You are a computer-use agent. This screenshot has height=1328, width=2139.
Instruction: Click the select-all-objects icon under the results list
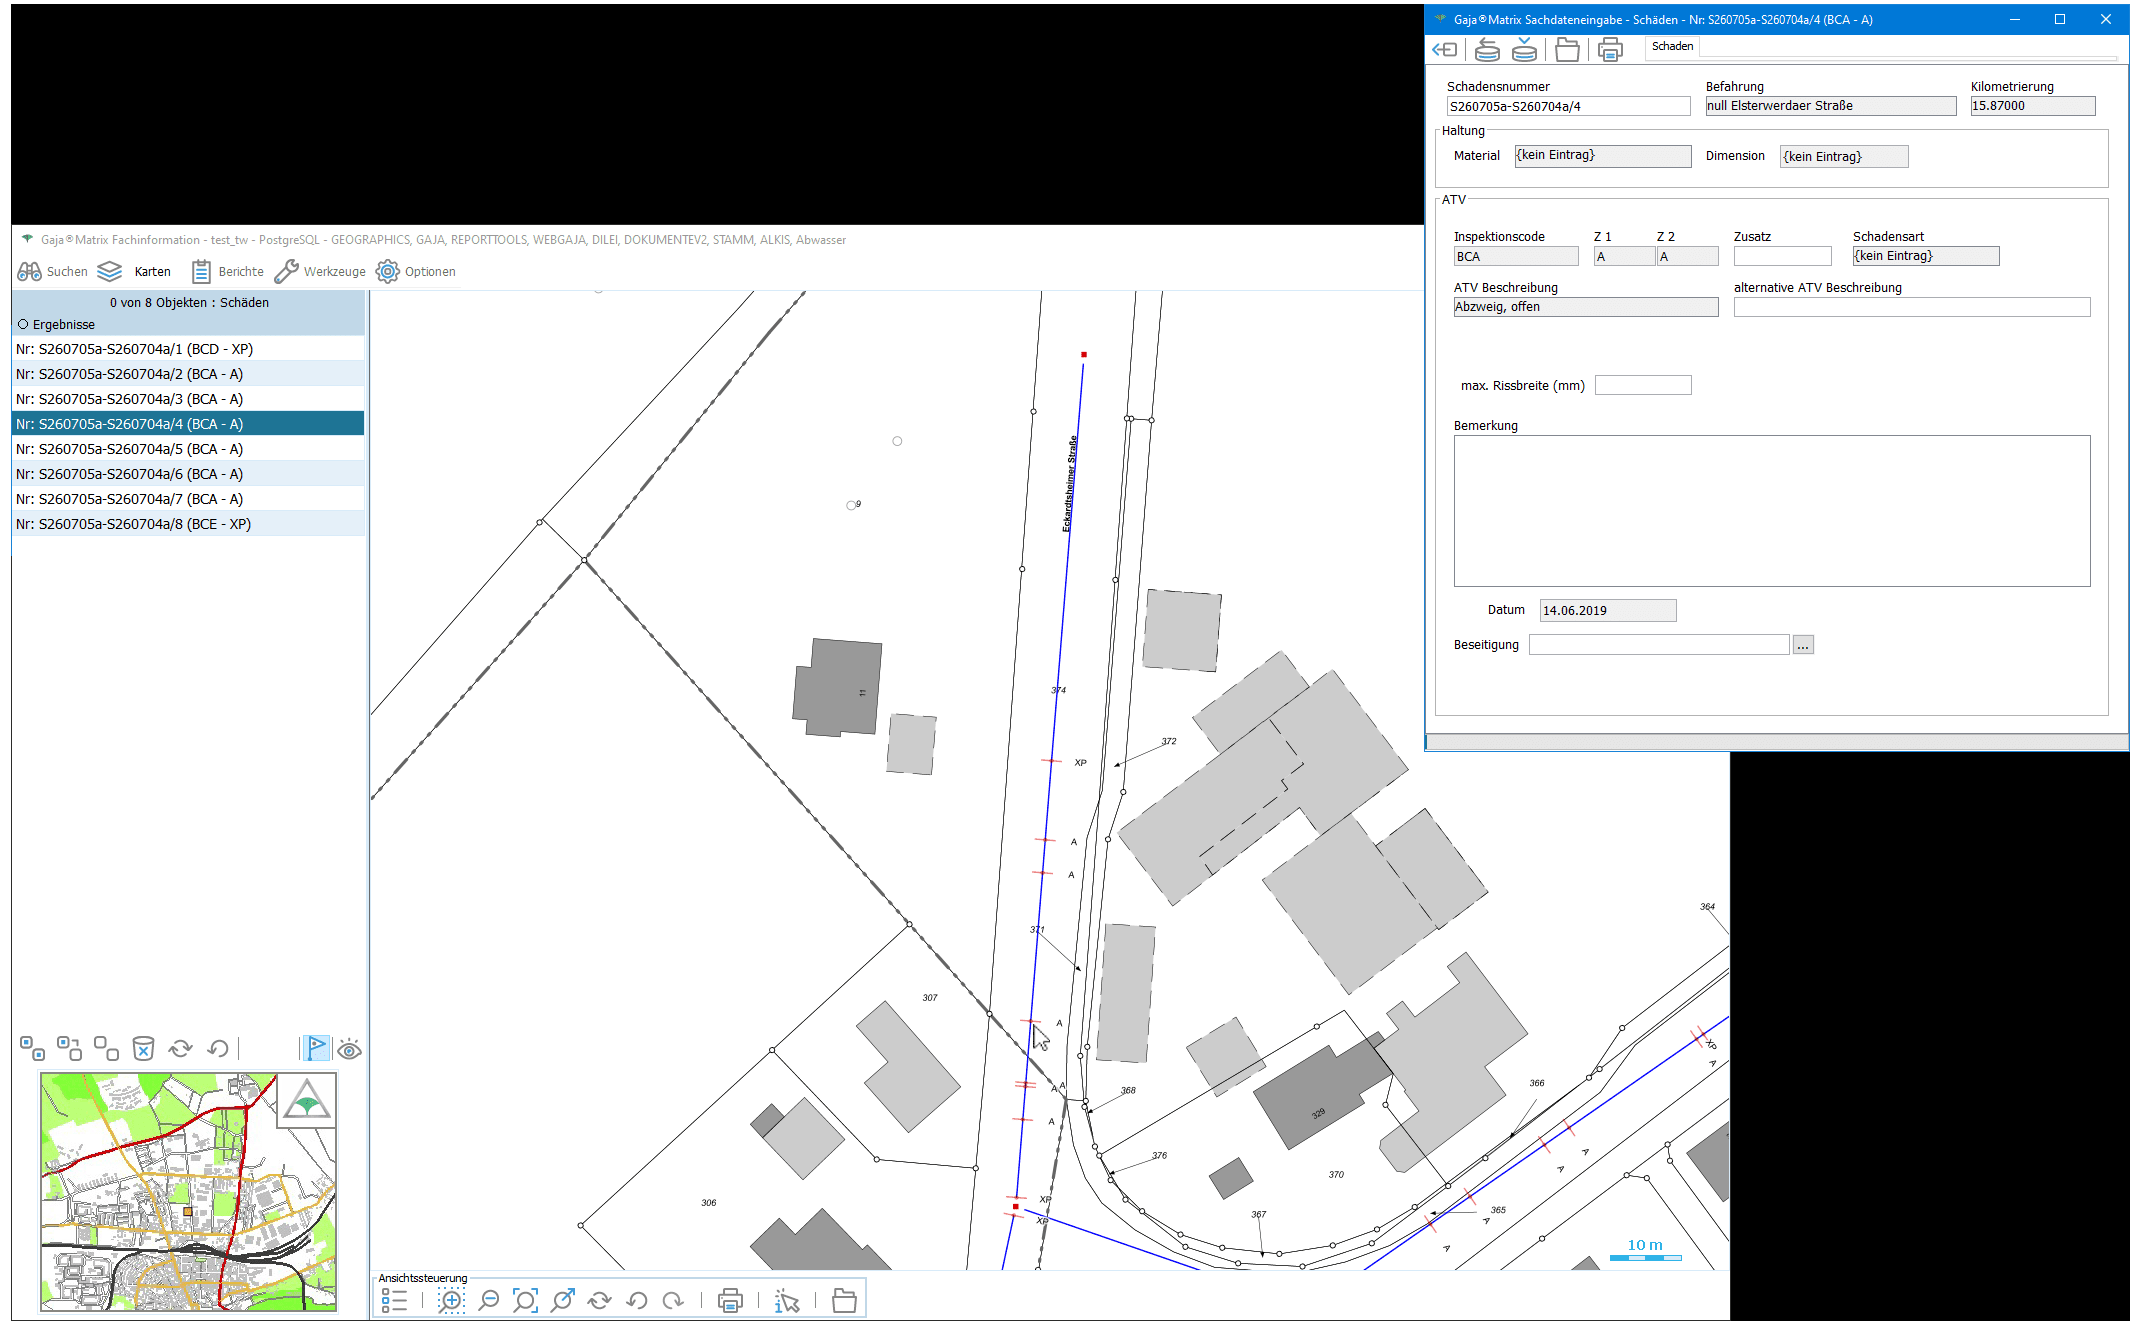click(32, 1048)
